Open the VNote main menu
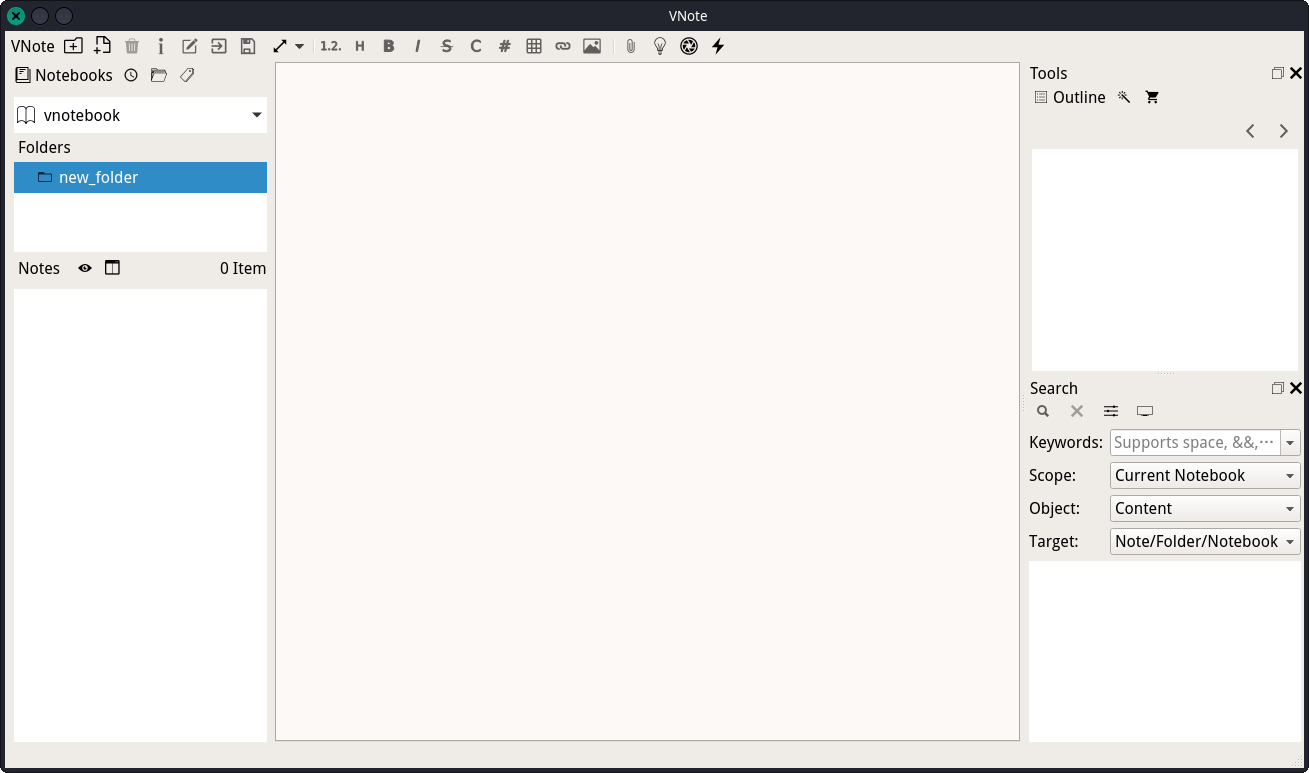Screen dimensions: 1309x773 [x=33, y=46]
